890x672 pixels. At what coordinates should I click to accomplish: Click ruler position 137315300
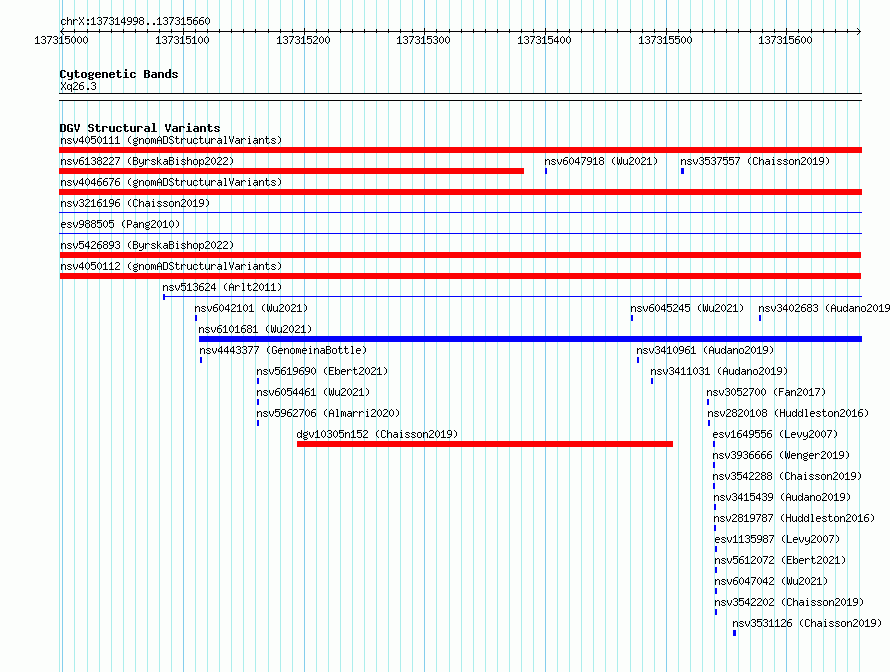click(423, 40)
